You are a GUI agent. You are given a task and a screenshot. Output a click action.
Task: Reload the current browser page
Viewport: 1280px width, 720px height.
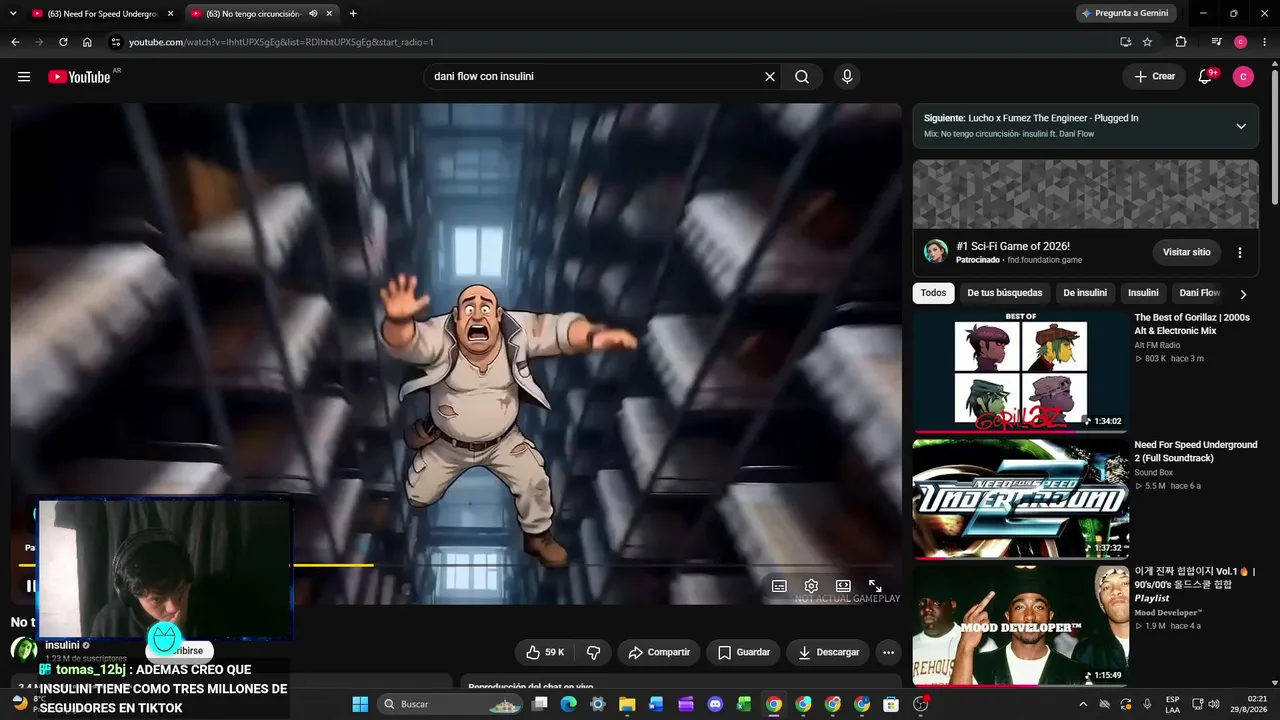[x=63, y=42]
